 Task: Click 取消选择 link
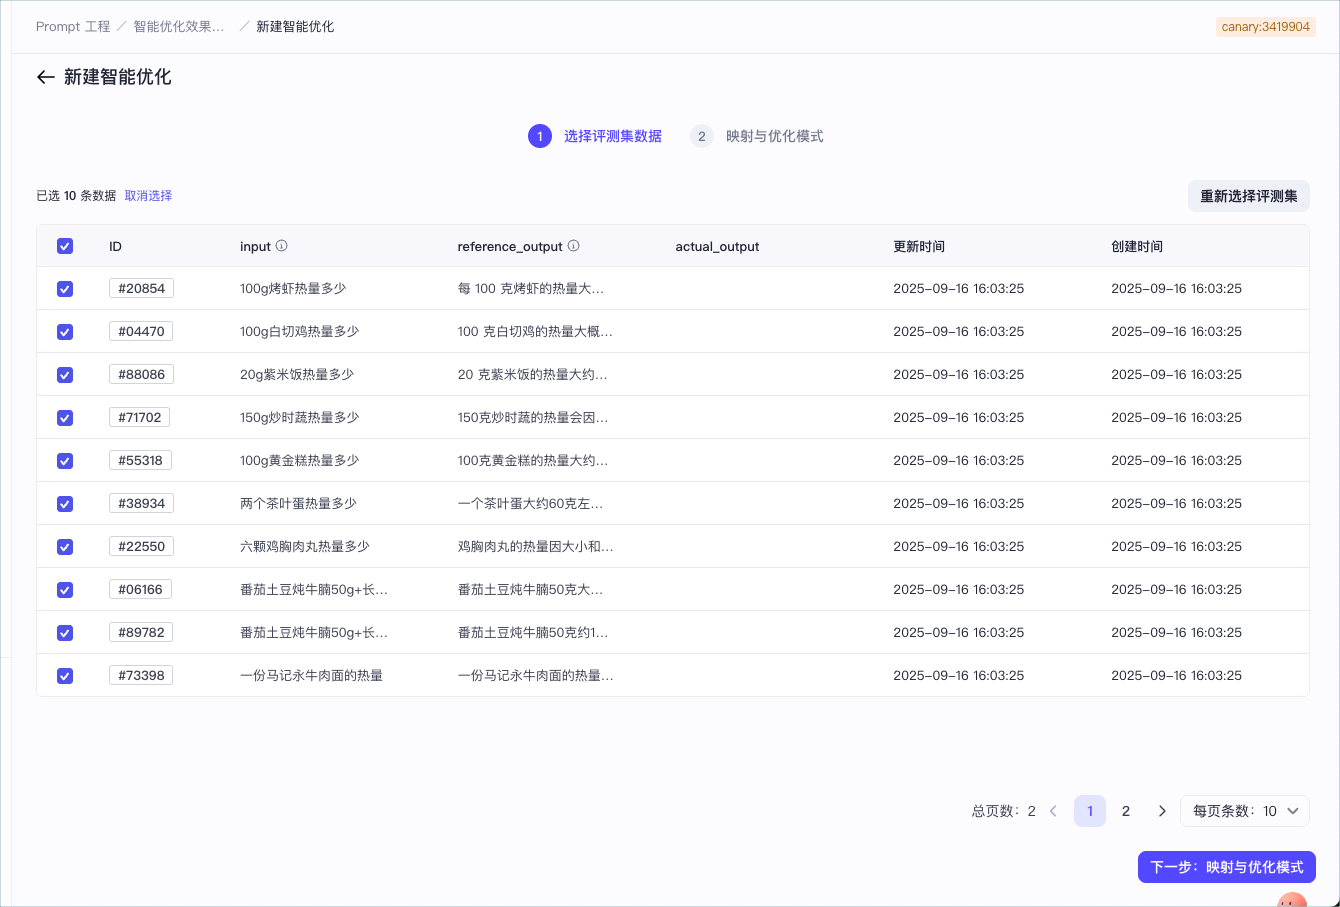click(148, 196)
